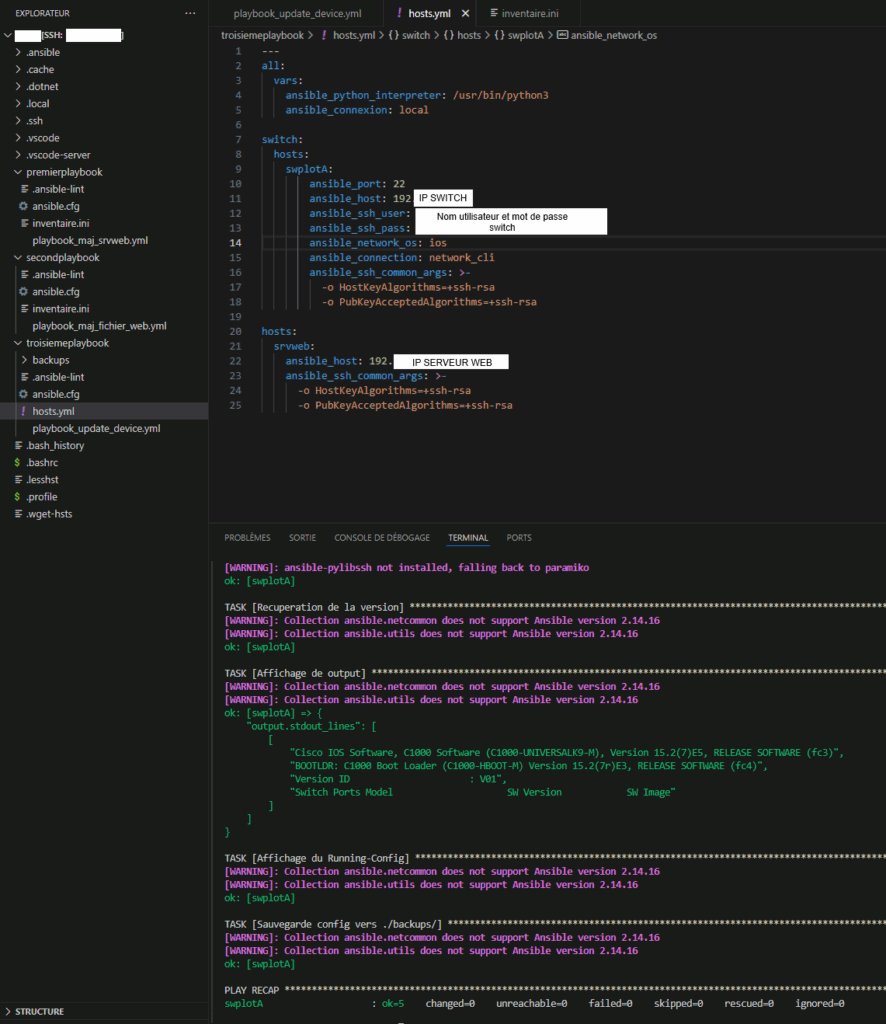The height and width of the screenshot is (1024, 886).
Task: Click the dollar icon beside .profile
Action: click(x=17, y=497)
